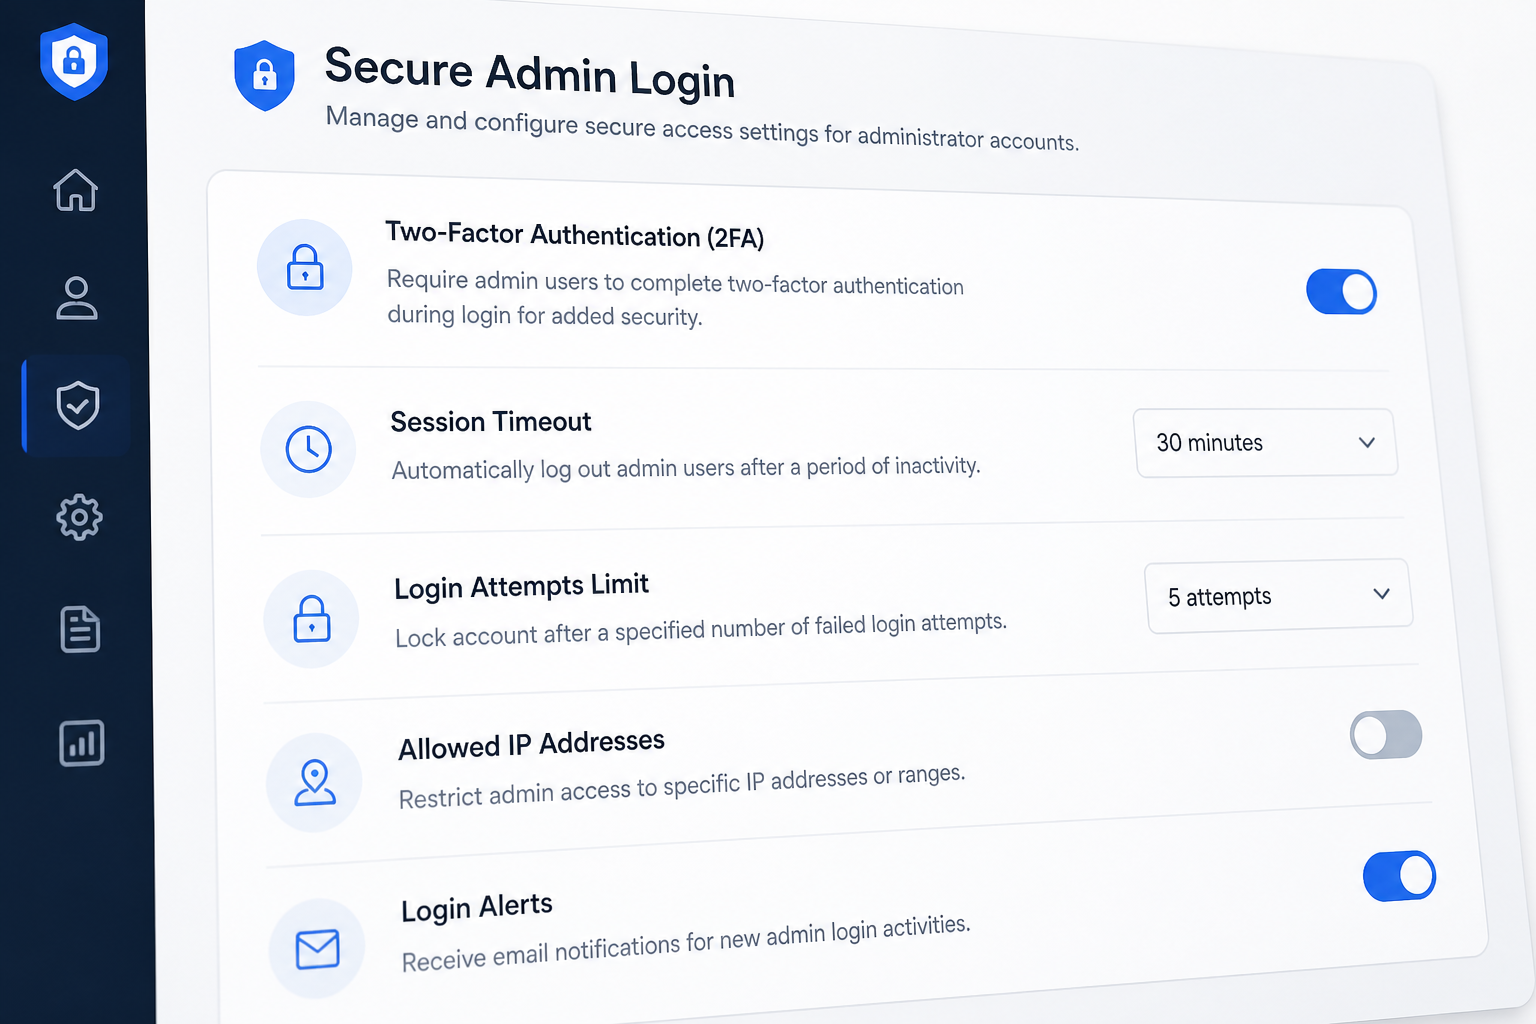Click the shield icon beside Secure Admin Login

[264, 75]
